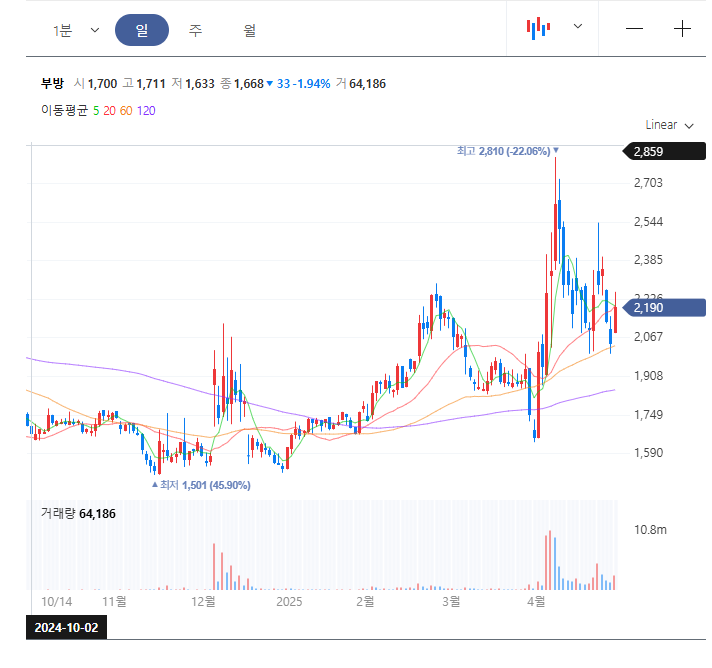Click the 2,703 price axis value
This screenshot has height=668, width=712.
[648, 183]
